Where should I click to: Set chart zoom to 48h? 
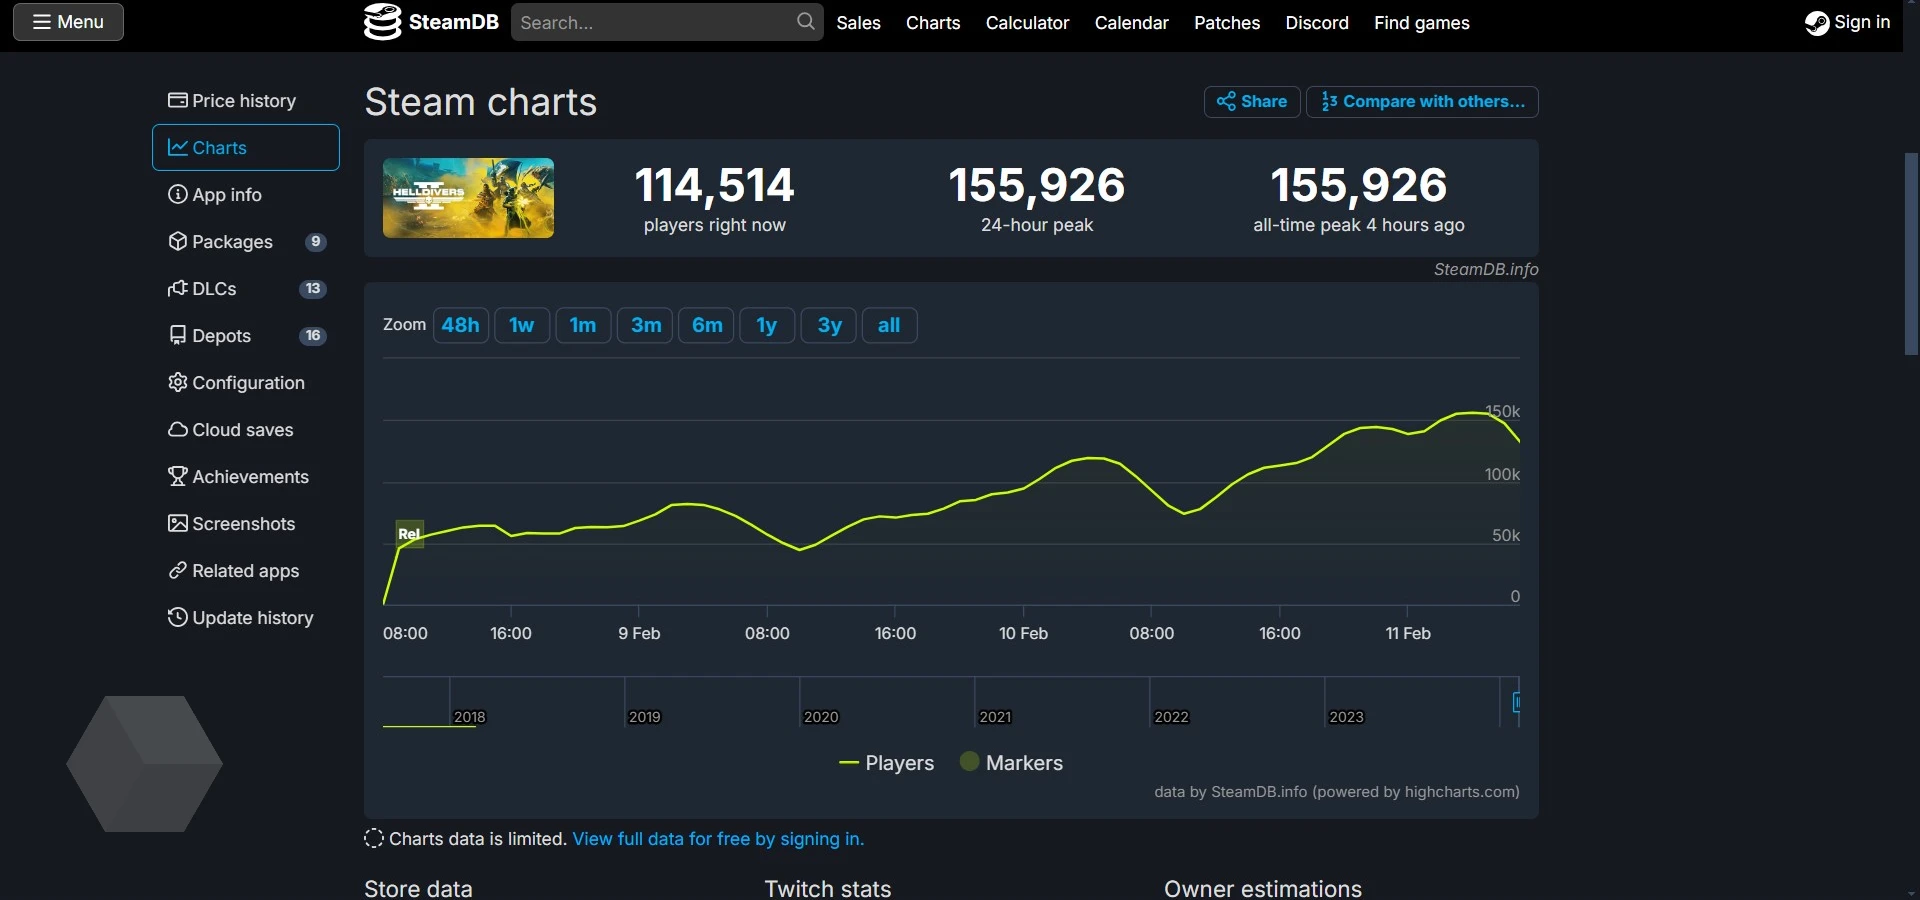pos(461,325)
